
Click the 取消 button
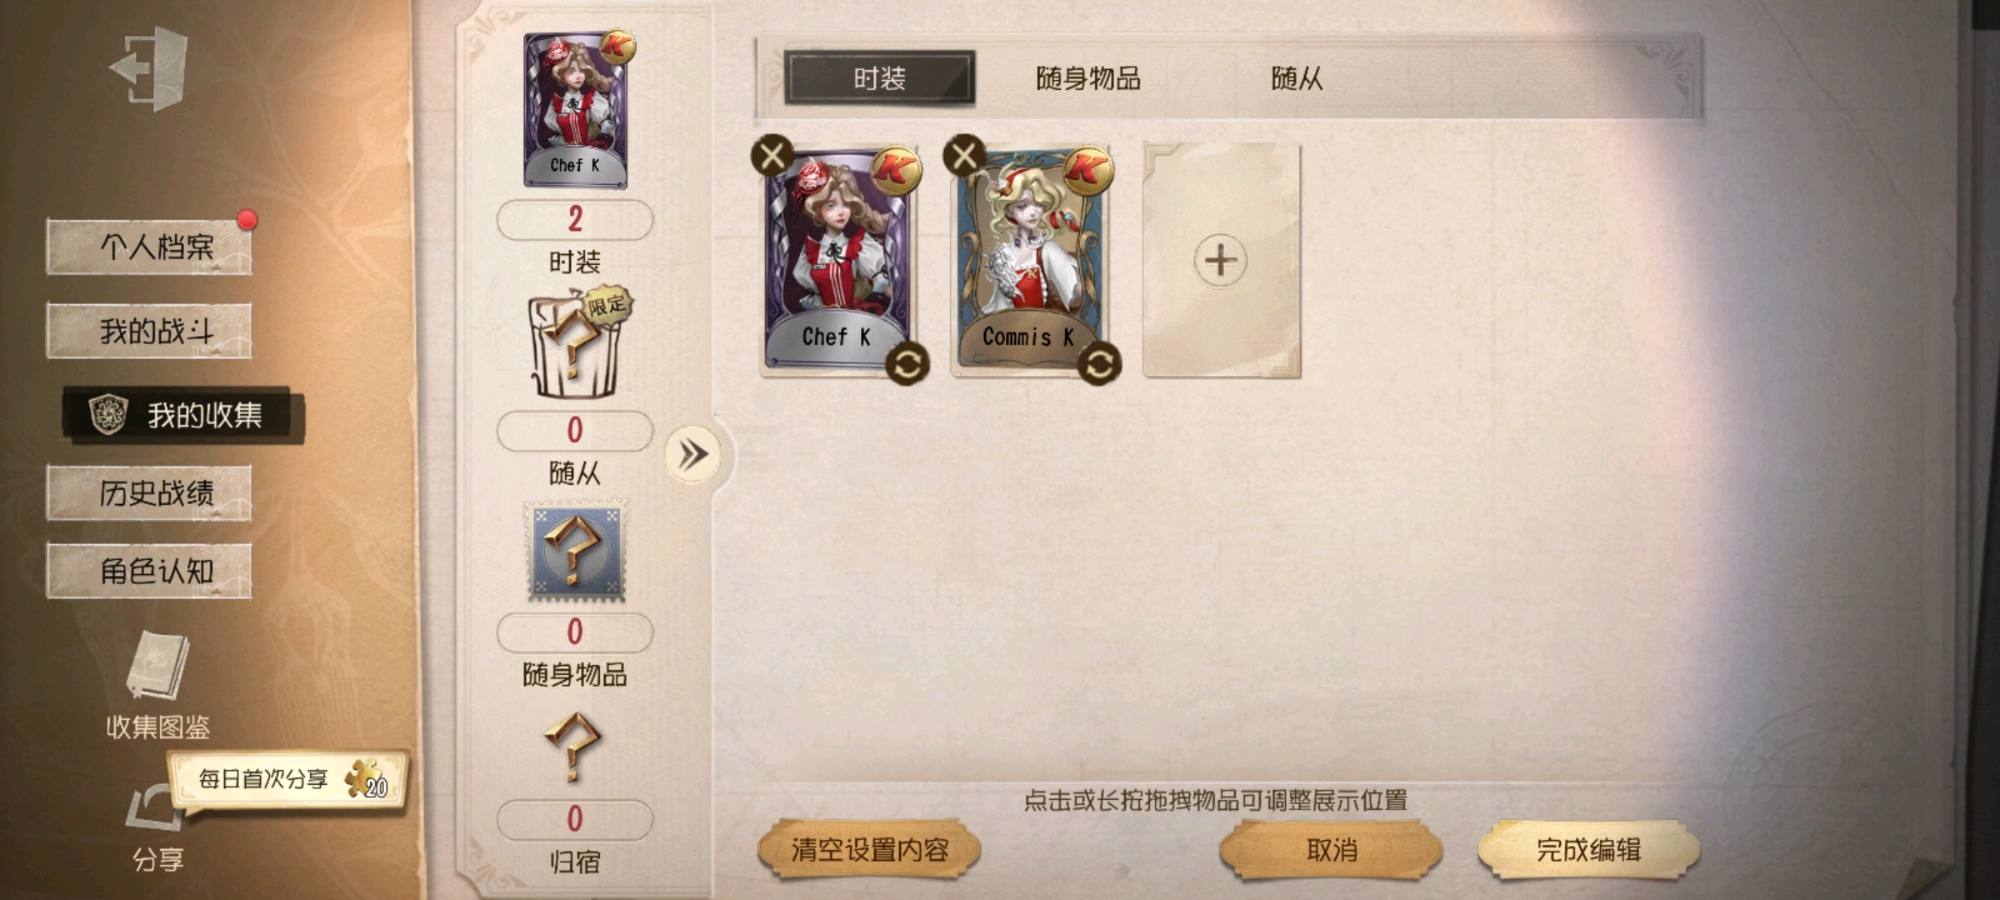[1331, 850]
